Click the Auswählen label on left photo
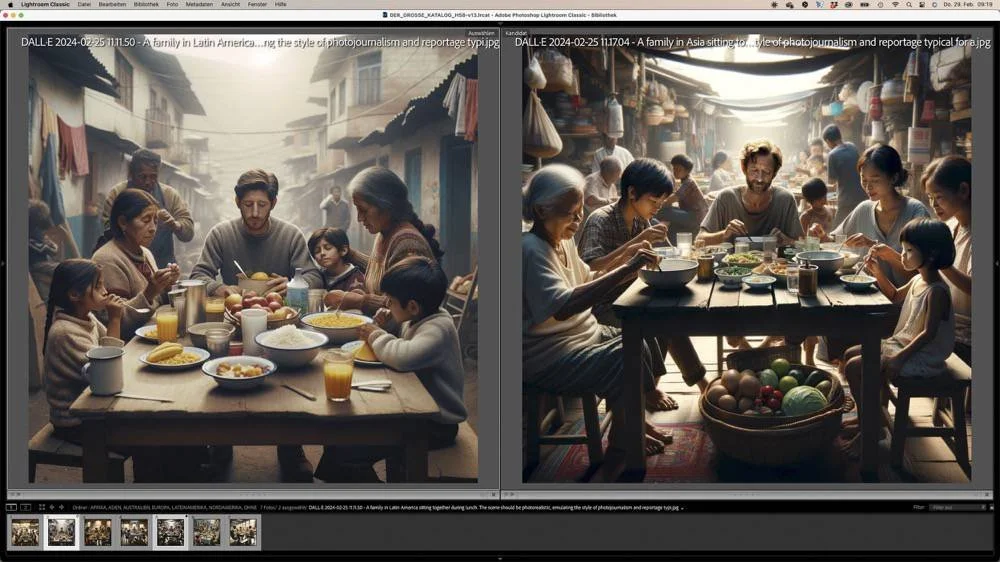The image size is (1000, 562). [x=482, y=33]
